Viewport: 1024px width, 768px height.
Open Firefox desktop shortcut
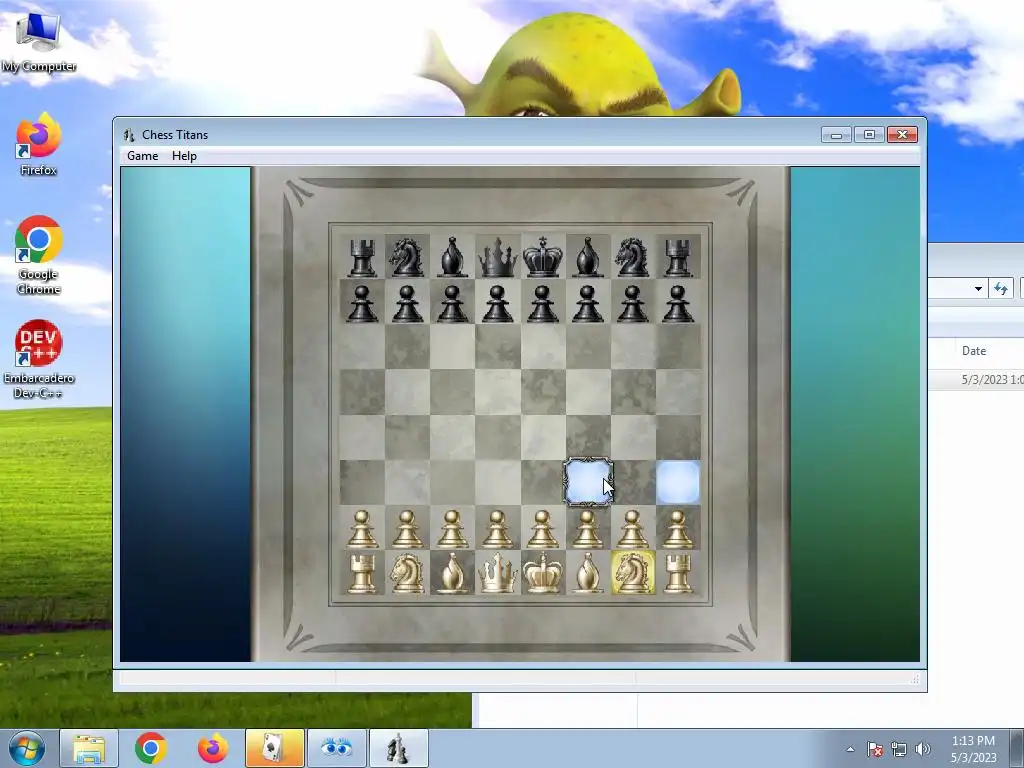point(39,144)
